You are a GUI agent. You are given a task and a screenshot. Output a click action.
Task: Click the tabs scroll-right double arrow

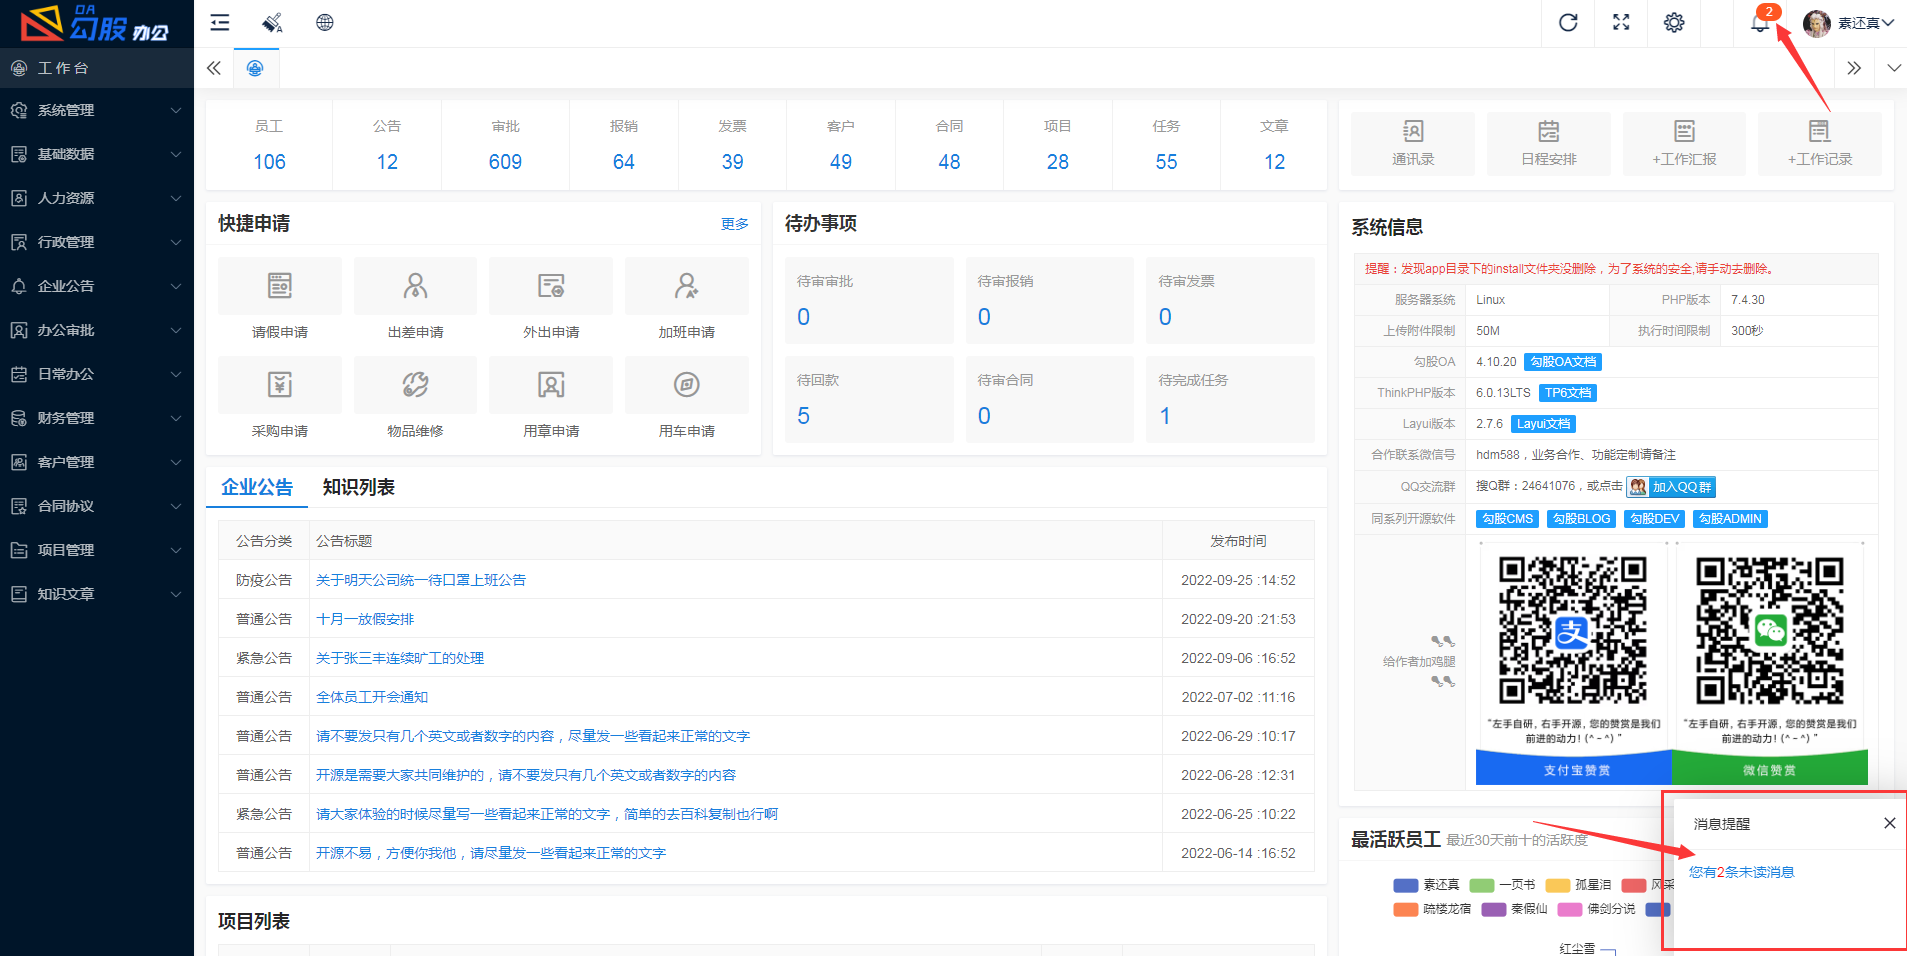[1853, 68]
